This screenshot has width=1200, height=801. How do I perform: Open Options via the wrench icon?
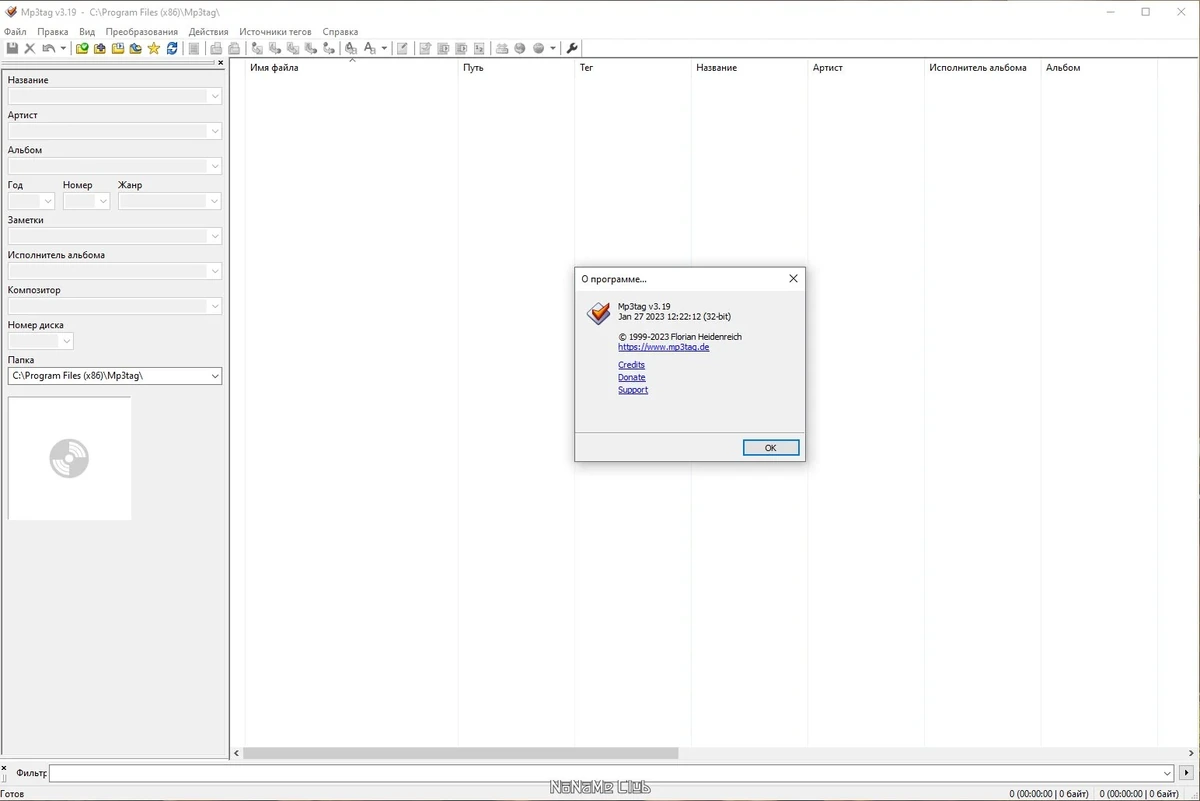click(572, 48)
